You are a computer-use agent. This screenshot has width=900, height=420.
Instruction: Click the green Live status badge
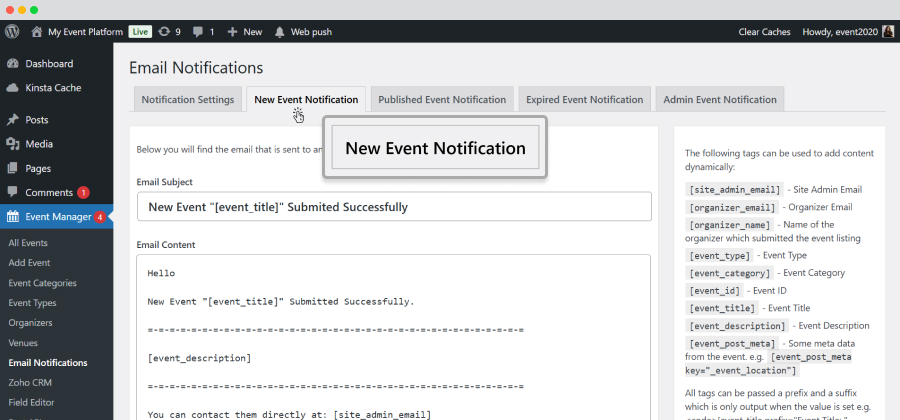click(140, 32)
